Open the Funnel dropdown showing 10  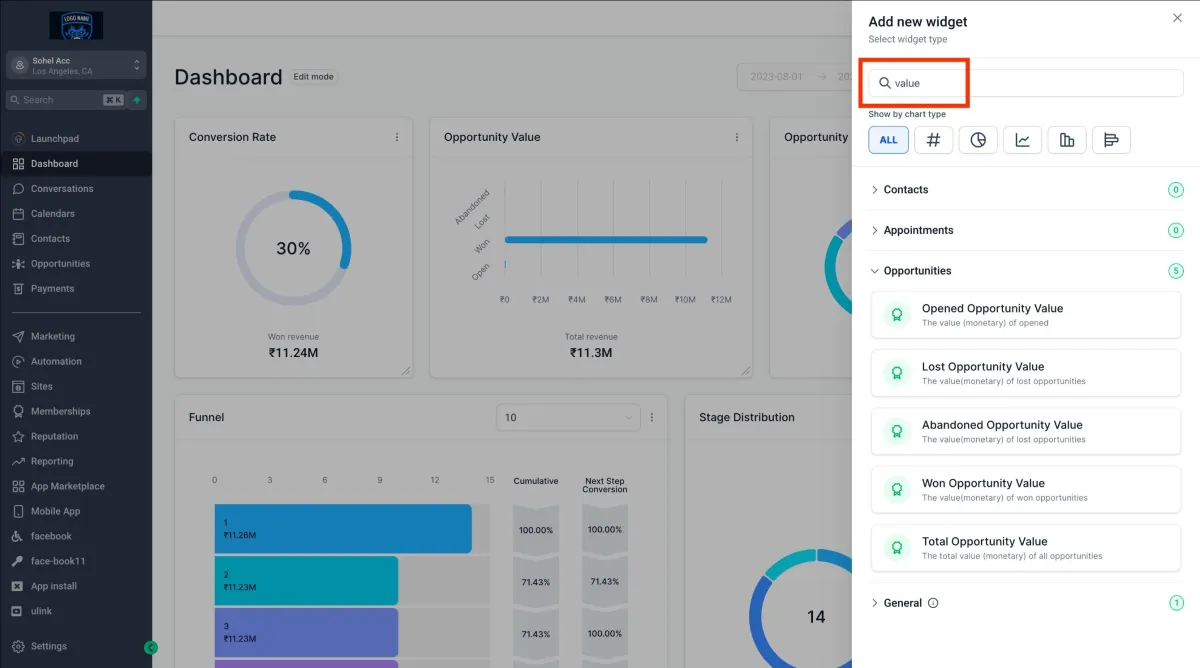pos(568,417)
